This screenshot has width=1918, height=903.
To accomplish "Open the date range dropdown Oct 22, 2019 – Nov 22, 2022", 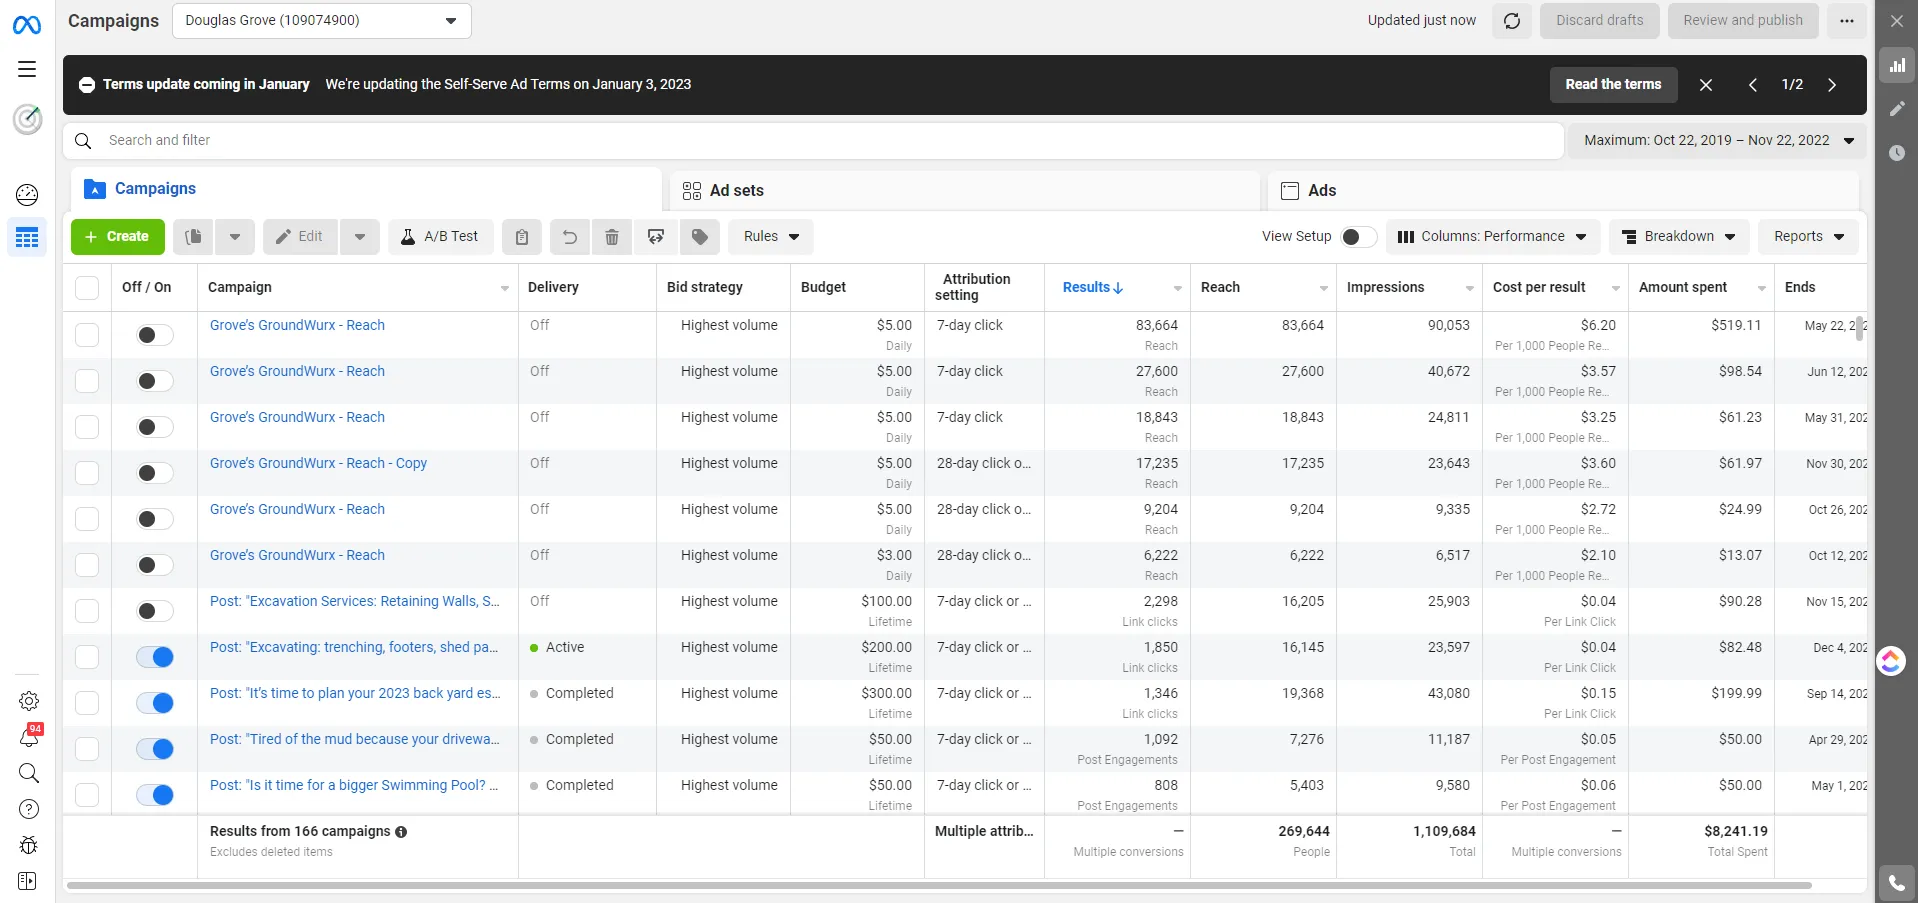I will [1718, 141].
